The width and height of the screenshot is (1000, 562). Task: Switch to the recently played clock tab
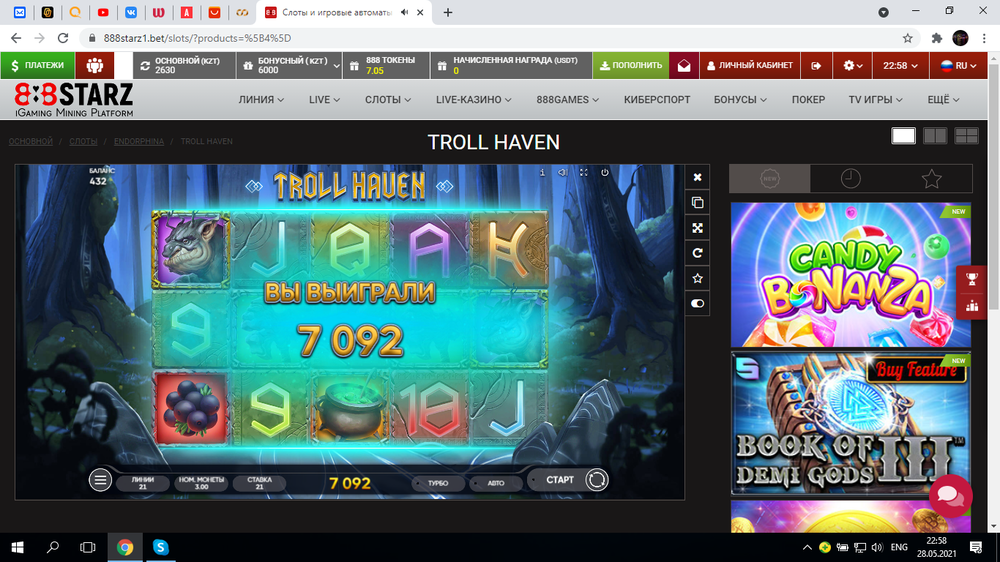pyautogui.click(x=850, y=179)
